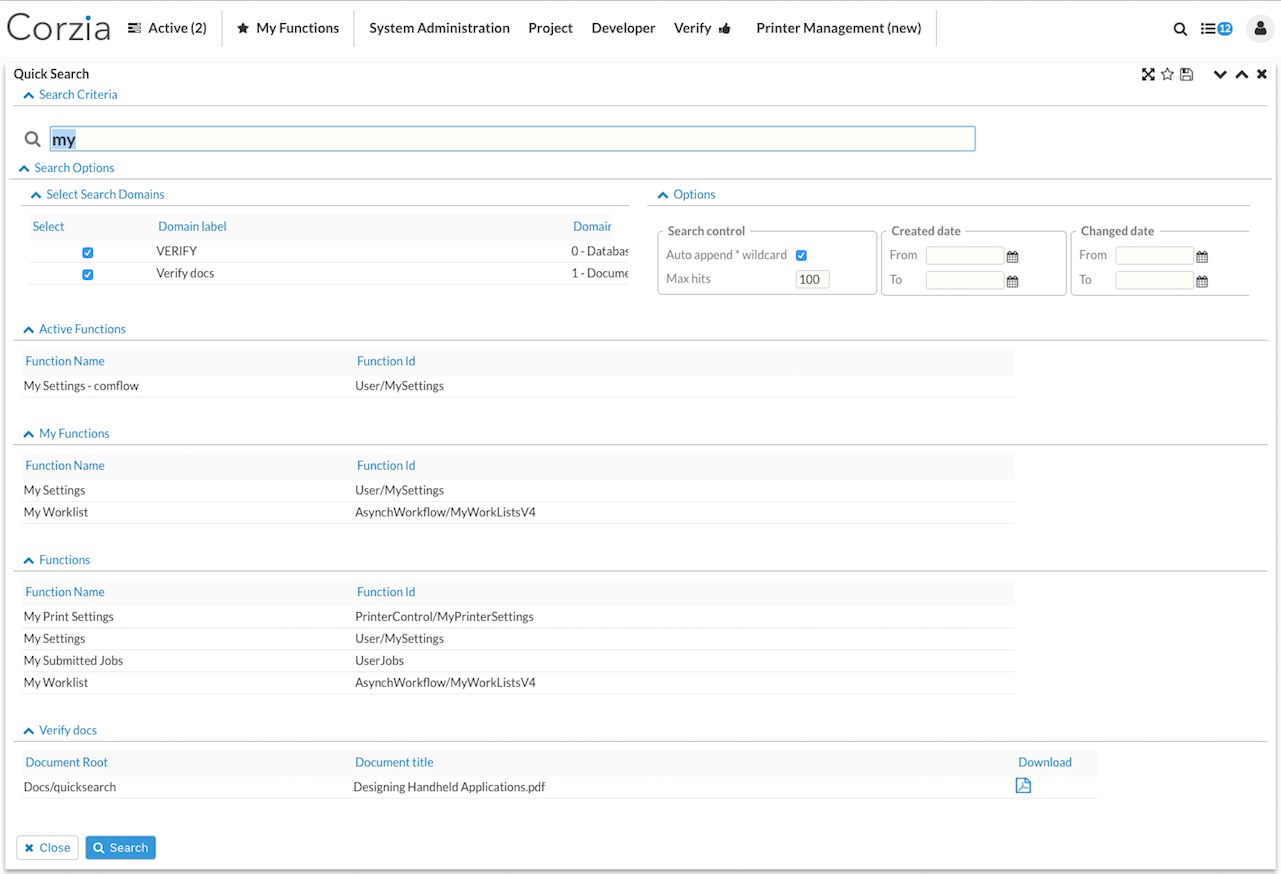Select PrinterControl/MyPrinterSettings function id
This screenshot has height=874, width=1281.
(x=444, y=617)
